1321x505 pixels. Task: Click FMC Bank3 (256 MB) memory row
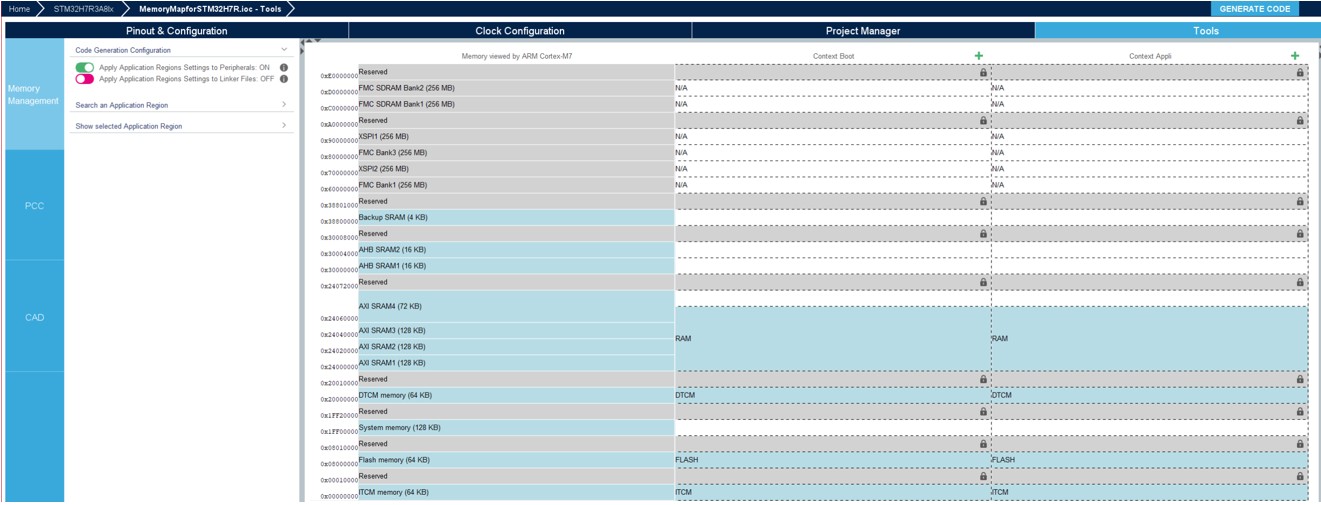click(x=516, y=153)
